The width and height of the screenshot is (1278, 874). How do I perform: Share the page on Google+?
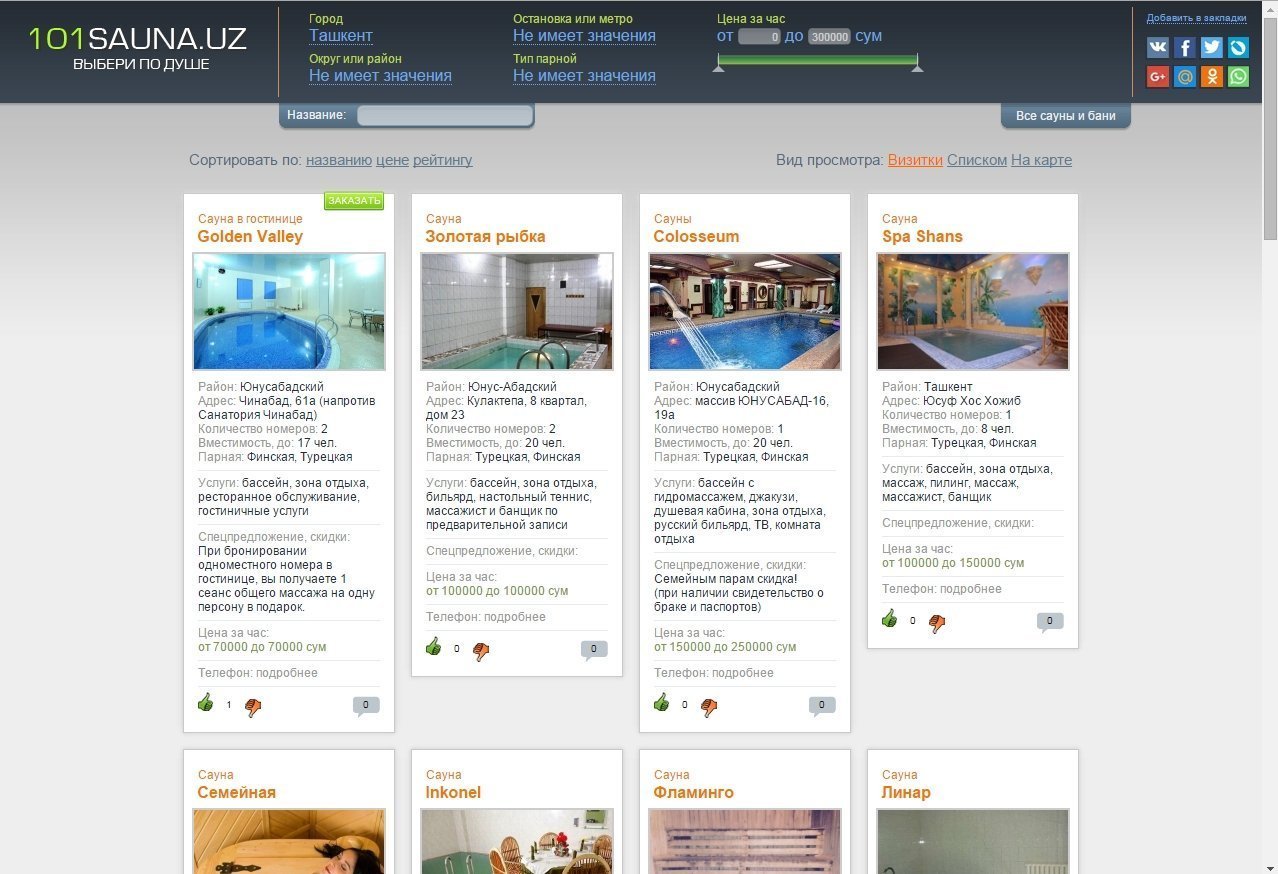pos(1158,76)
